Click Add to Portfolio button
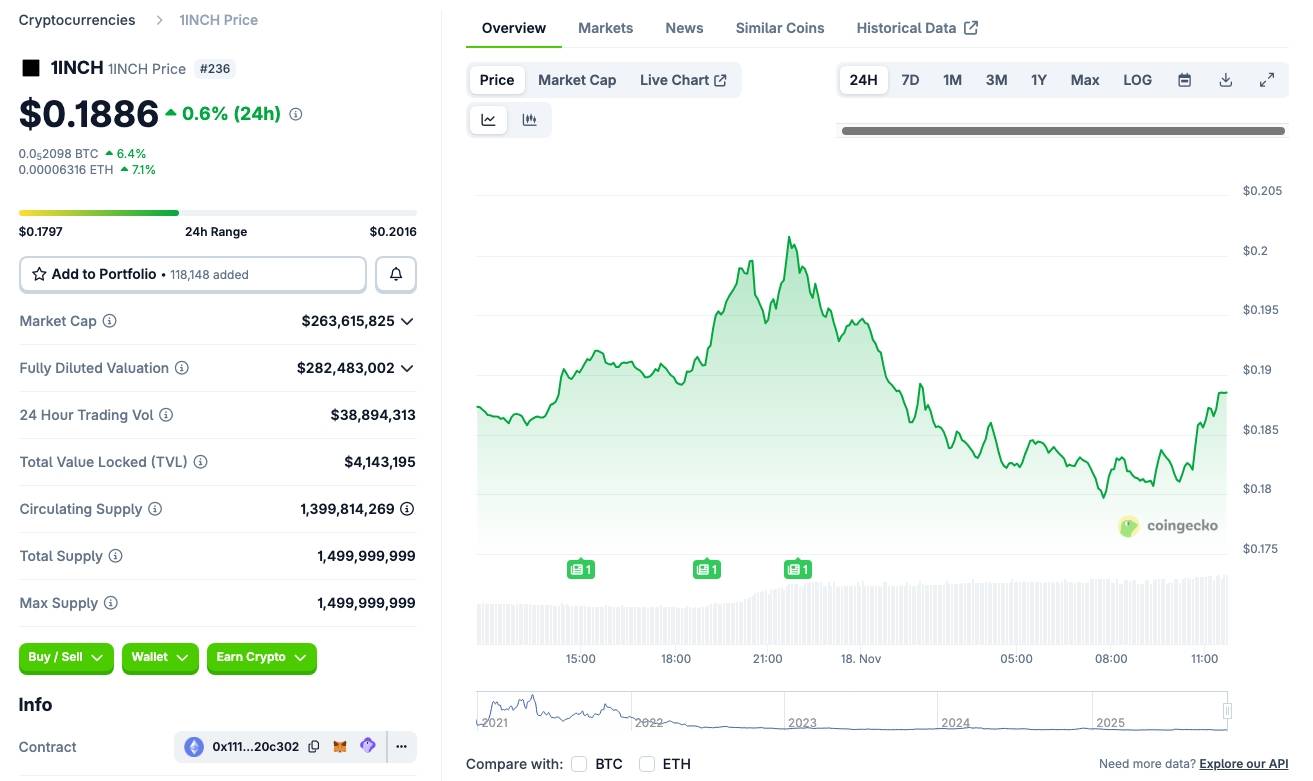 point(193,274)
